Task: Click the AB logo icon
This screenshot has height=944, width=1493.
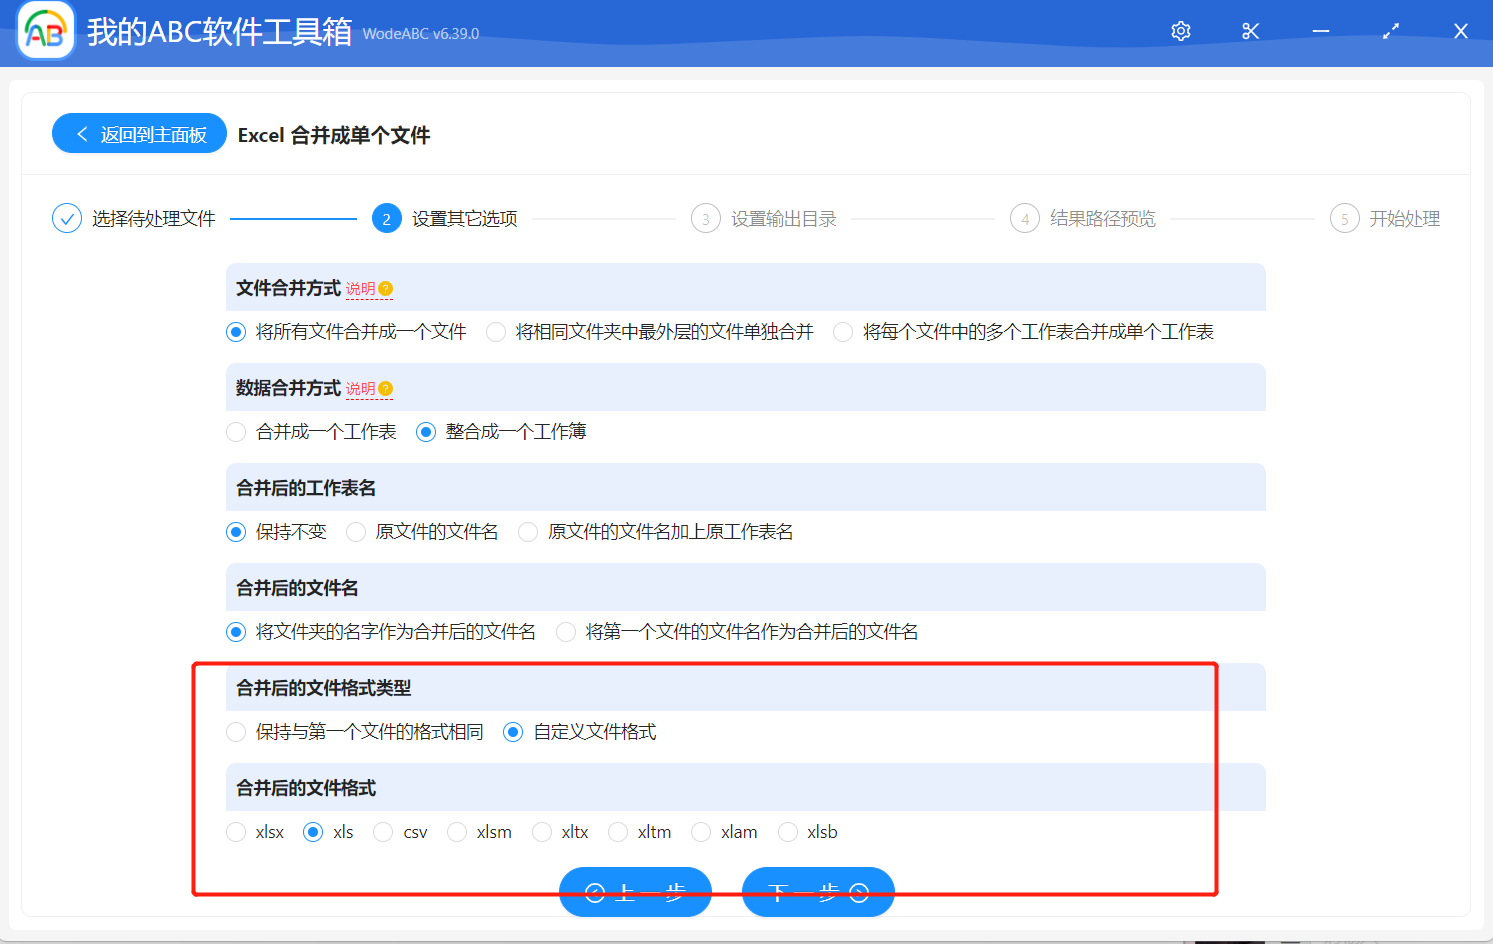Action: (x=45, y=31)
